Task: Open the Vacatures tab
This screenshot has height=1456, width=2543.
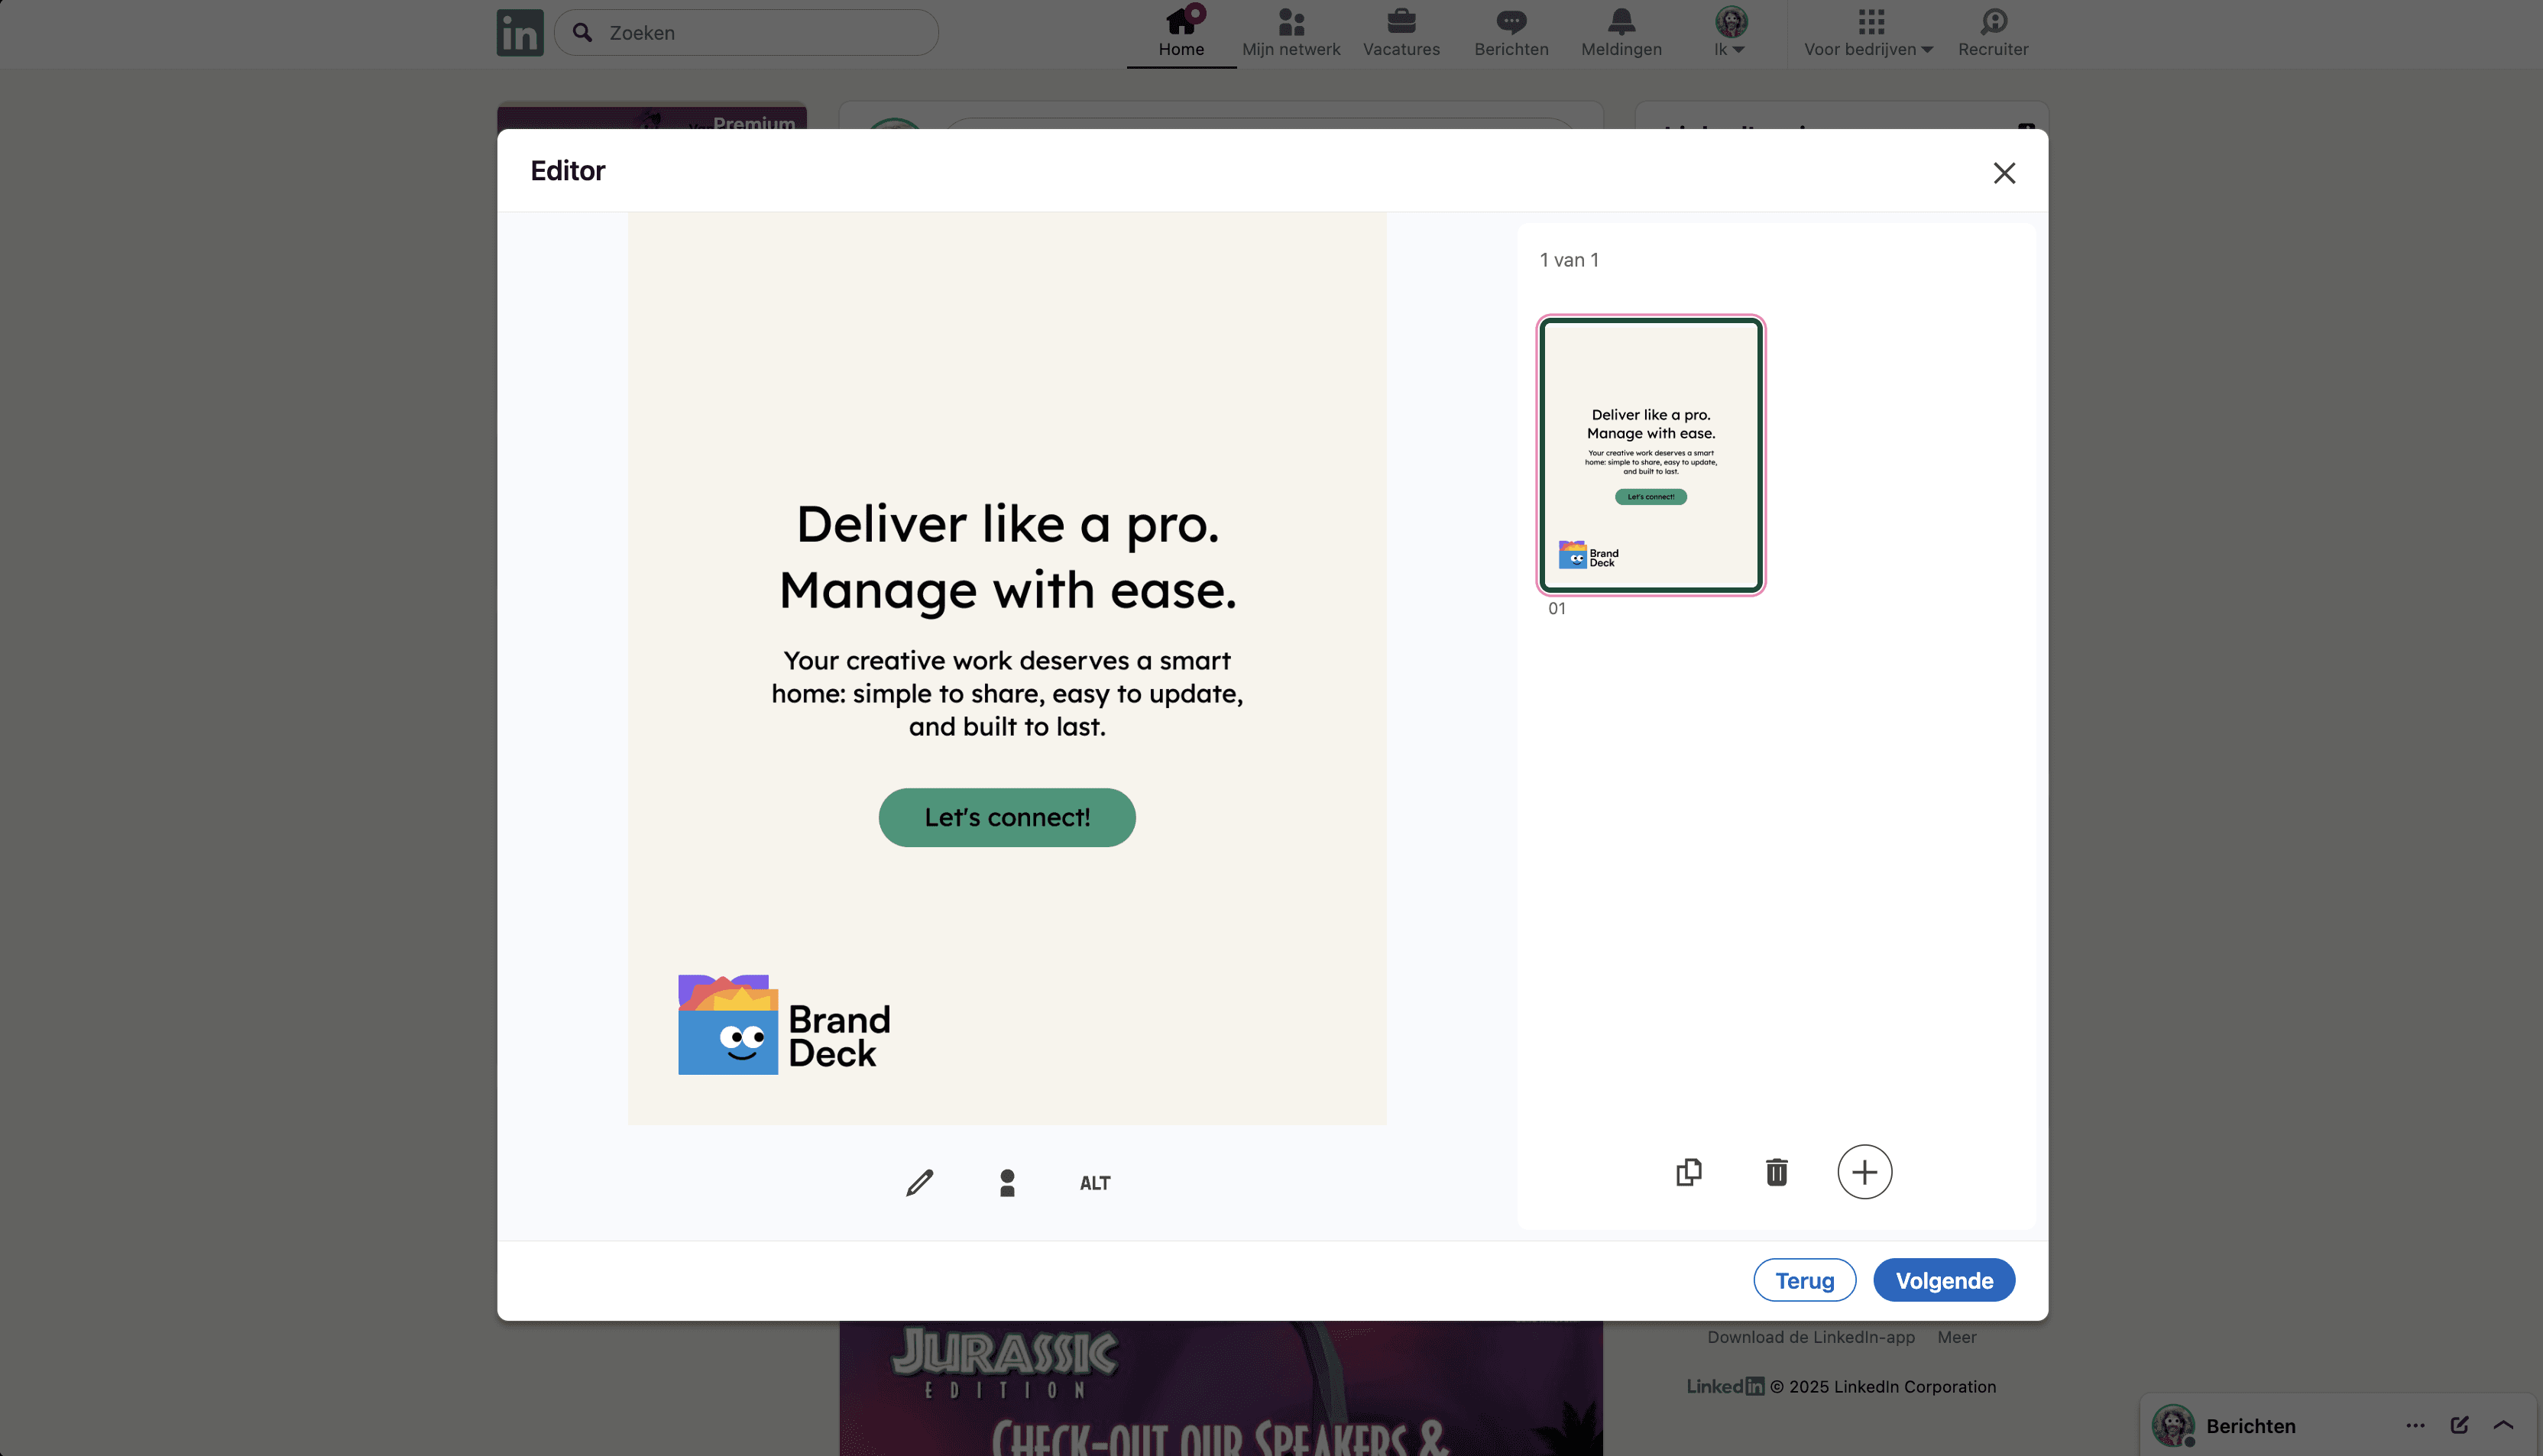Action: tap(1401, 32)
